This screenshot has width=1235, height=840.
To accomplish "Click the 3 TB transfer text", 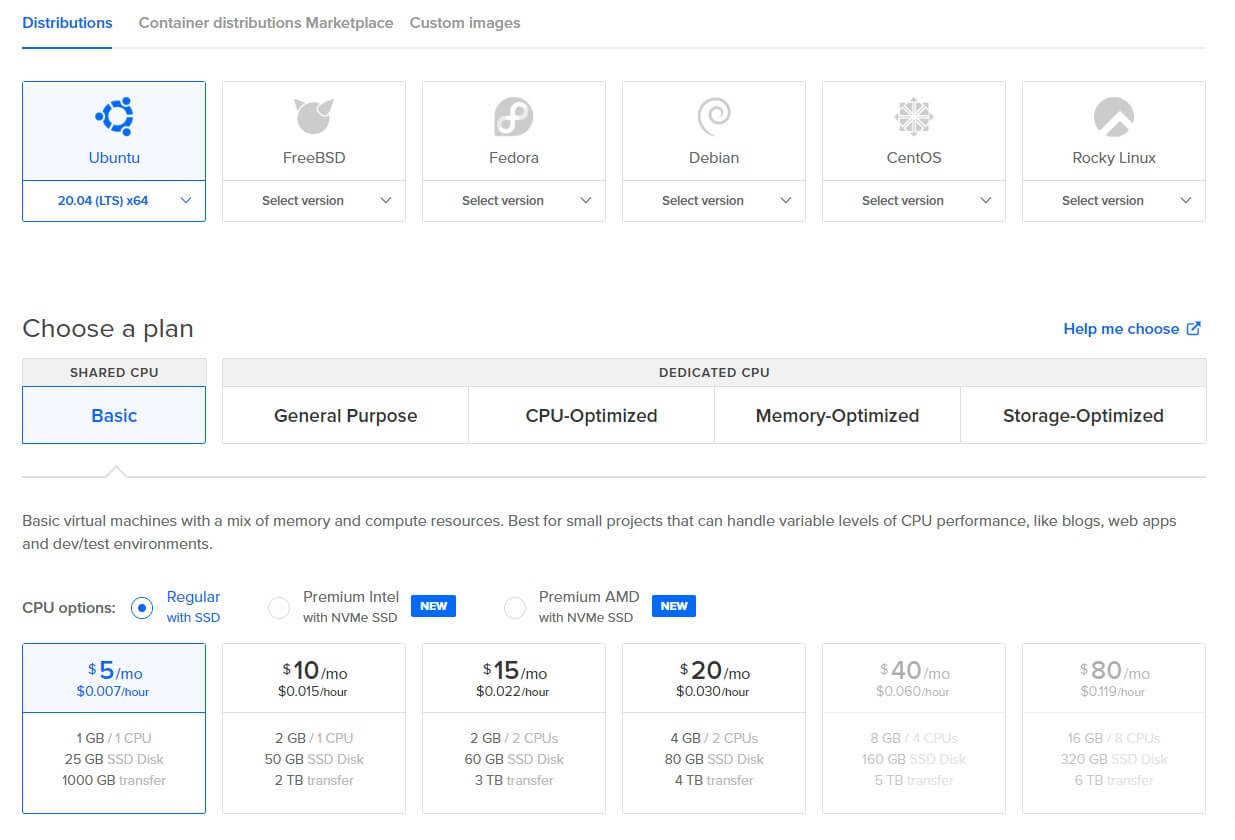I will [514, 780].
